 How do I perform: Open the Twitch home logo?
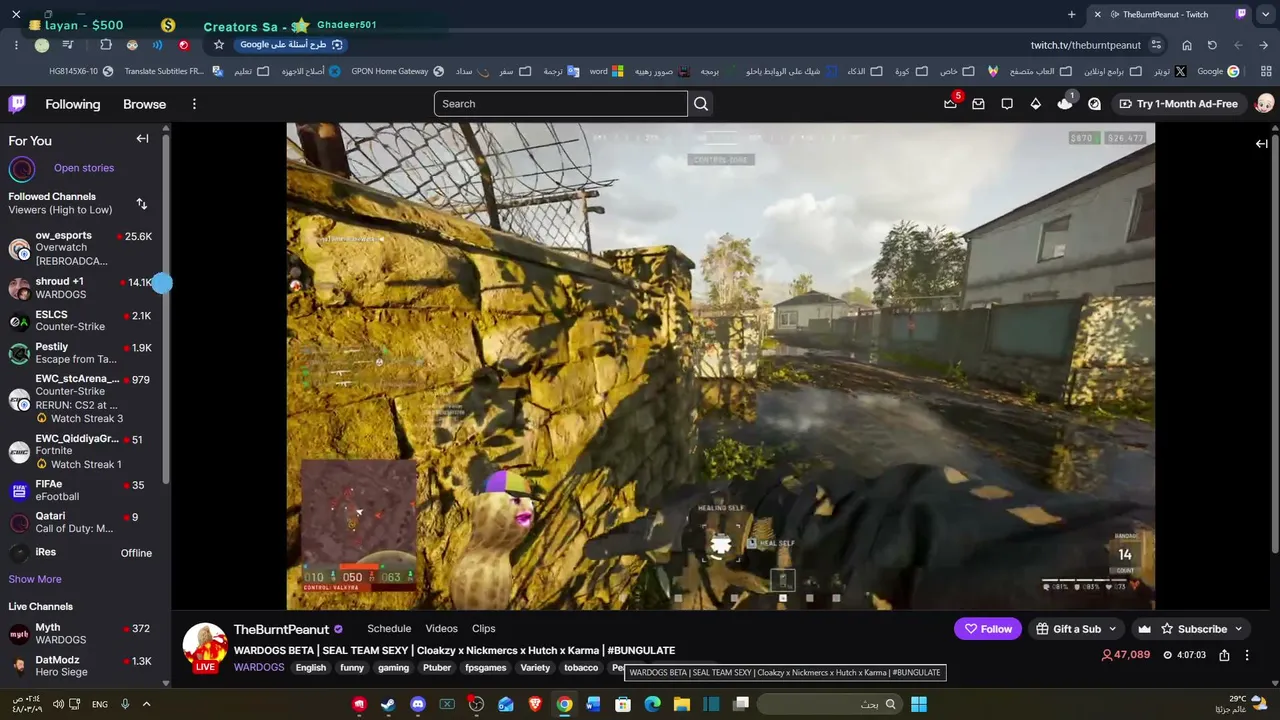tap(17, 104)
